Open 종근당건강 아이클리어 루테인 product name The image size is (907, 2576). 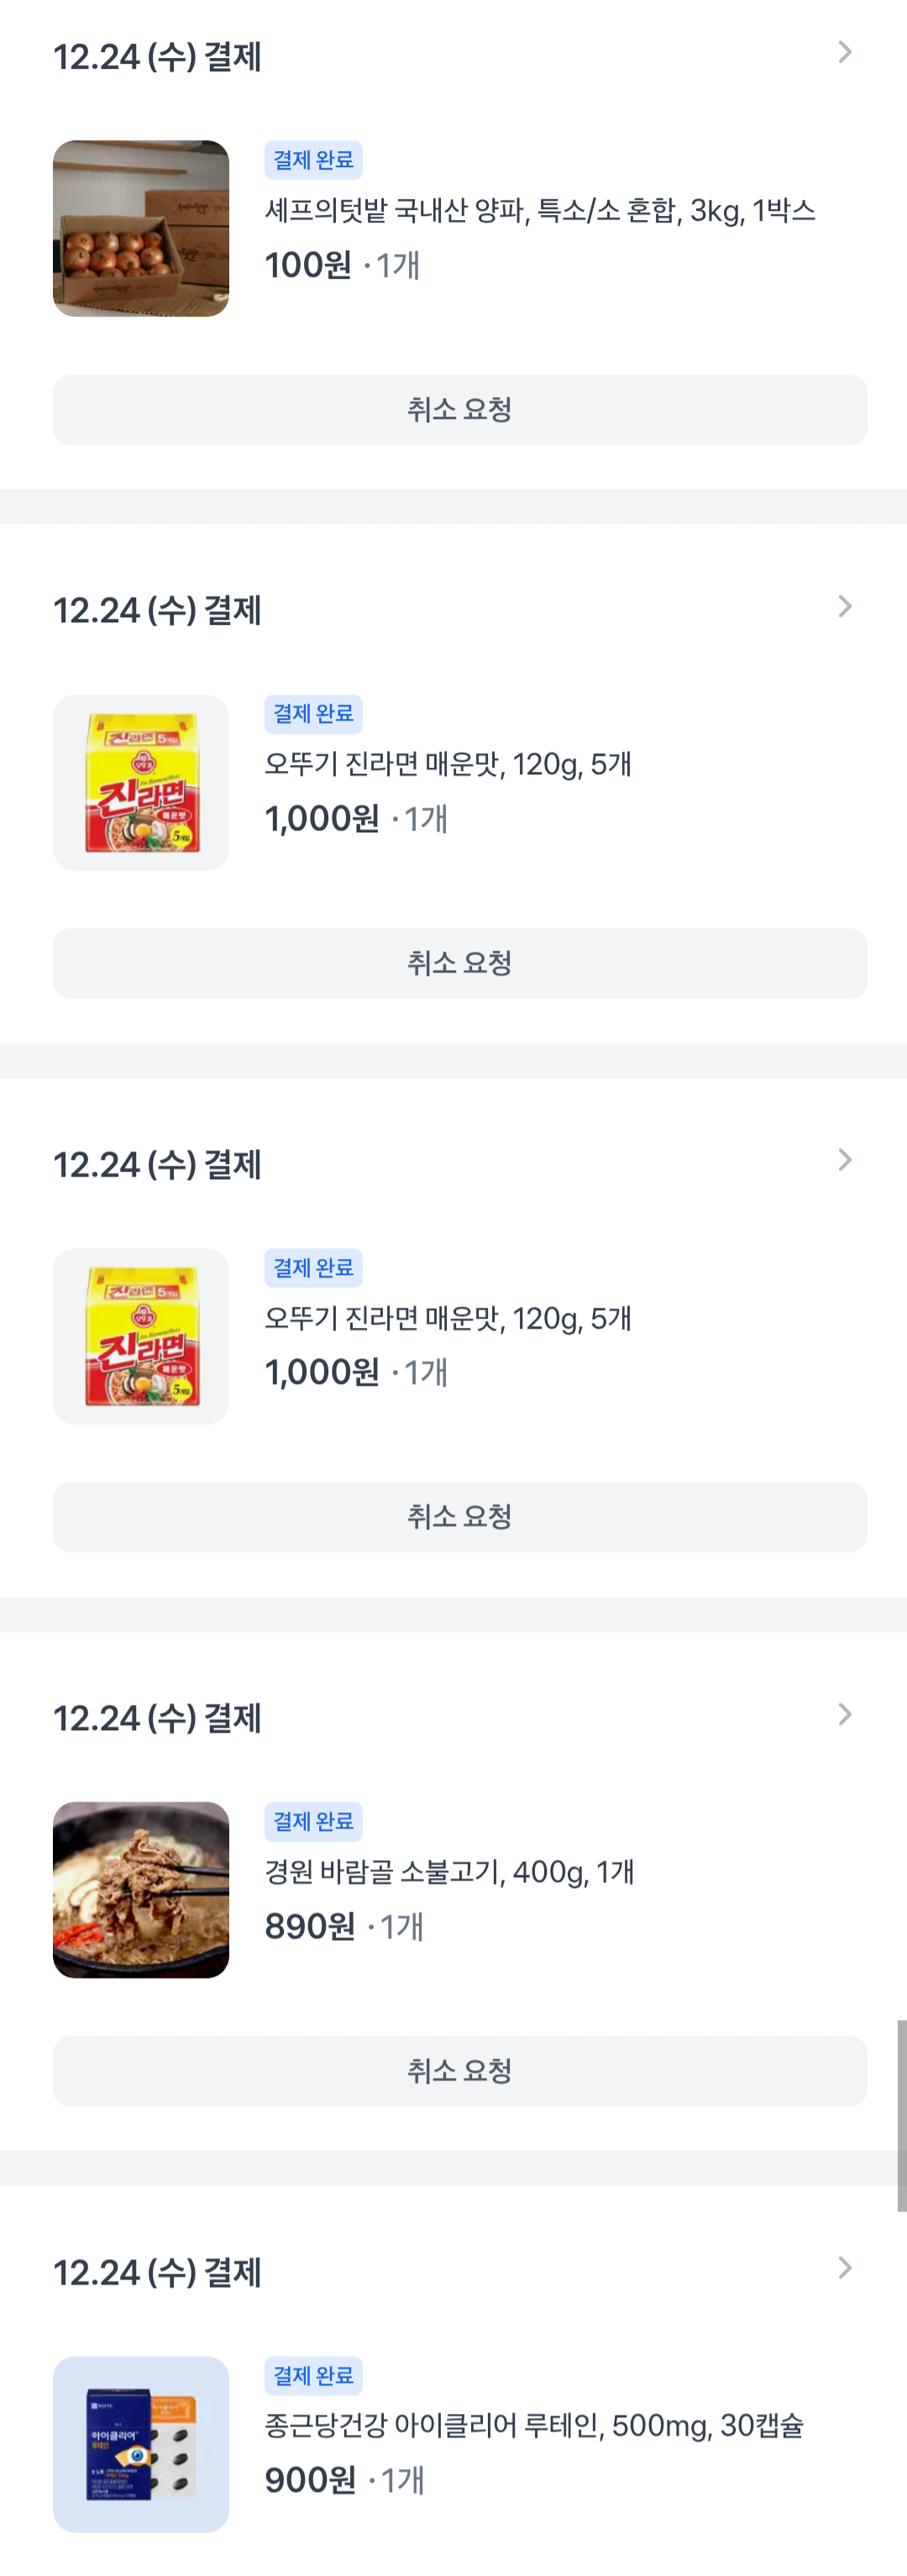[x=534, y=2426]
